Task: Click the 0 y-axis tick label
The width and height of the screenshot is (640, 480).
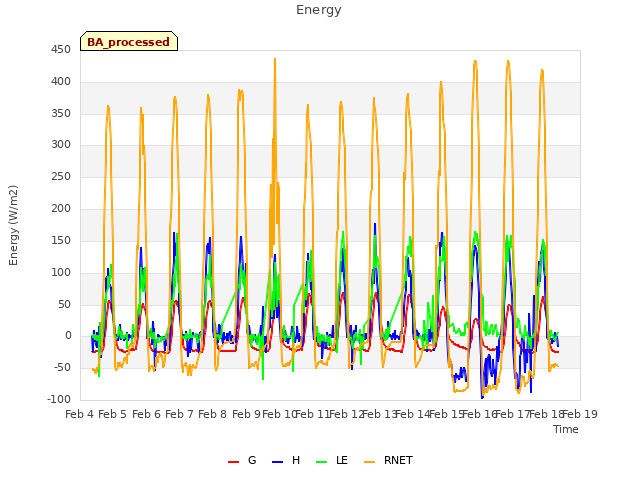Action: [x=68, y=336]
